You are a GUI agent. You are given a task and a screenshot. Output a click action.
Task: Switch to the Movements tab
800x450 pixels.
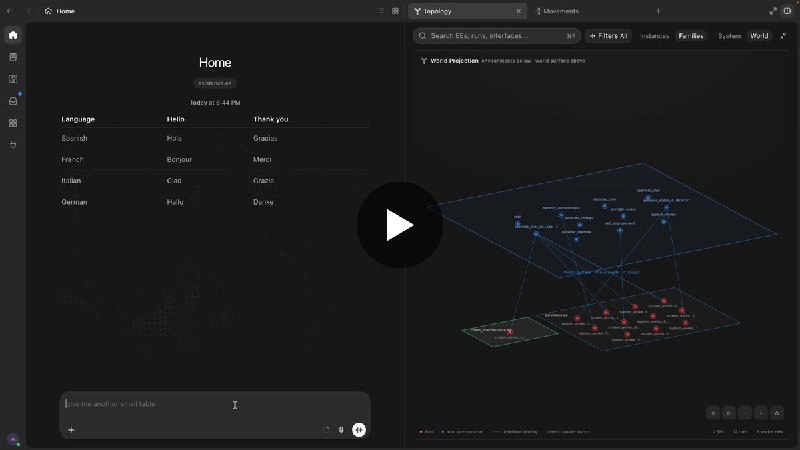coord(557,11)
